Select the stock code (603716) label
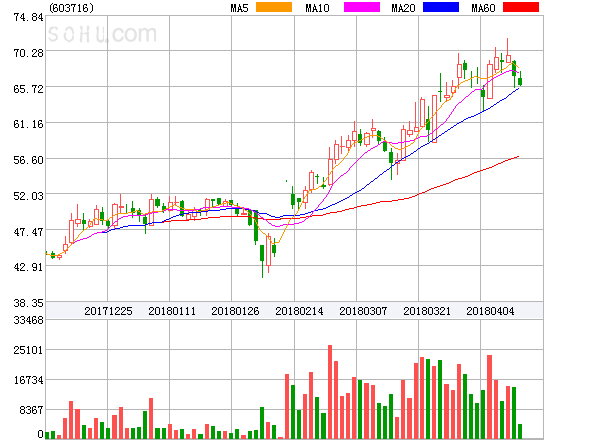Screen dimensions: 600x440 pyautogui.click(x=72, y=8)
